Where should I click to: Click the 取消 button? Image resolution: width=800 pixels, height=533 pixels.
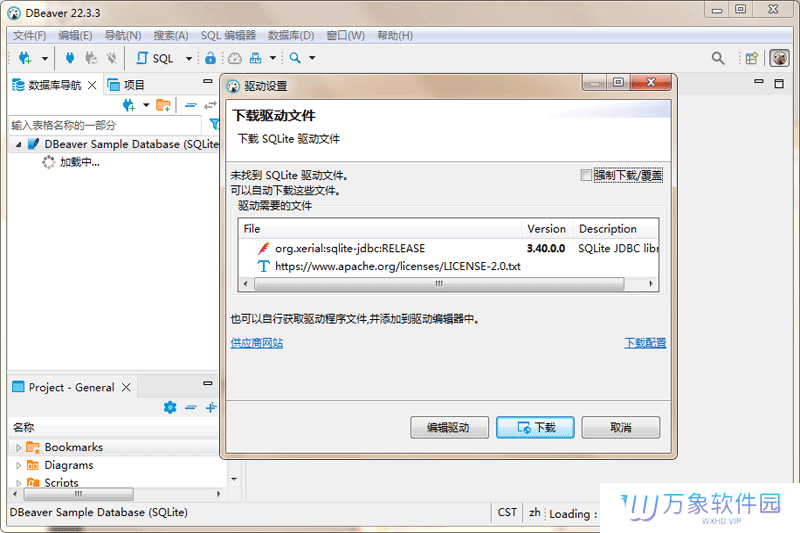pos(621,427)
